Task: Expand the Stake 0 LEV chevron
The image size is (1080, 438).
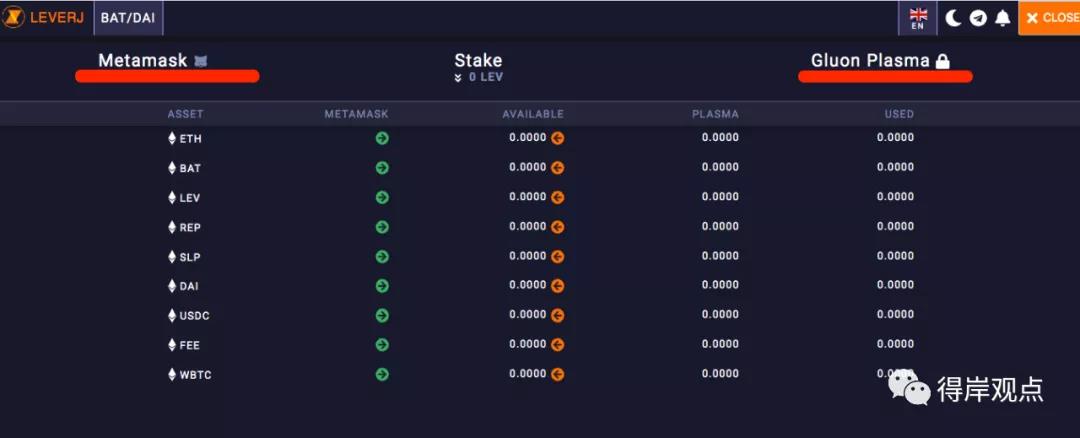Action: [x=458, y=78]
